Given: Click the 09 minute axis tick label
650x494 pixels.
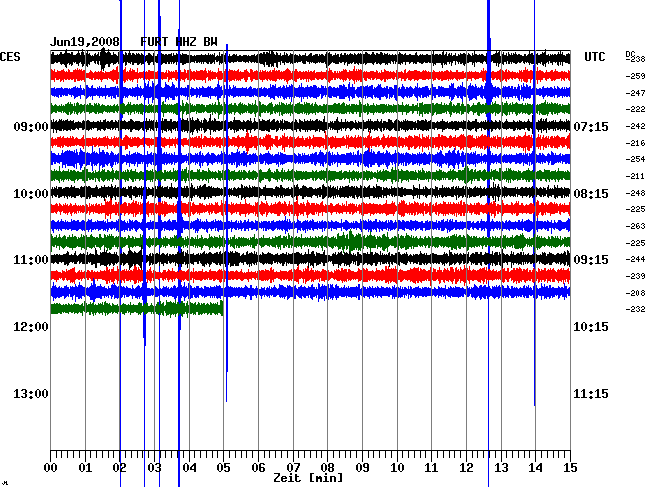Looking at the screenshot, I should [x=362, y=468].
